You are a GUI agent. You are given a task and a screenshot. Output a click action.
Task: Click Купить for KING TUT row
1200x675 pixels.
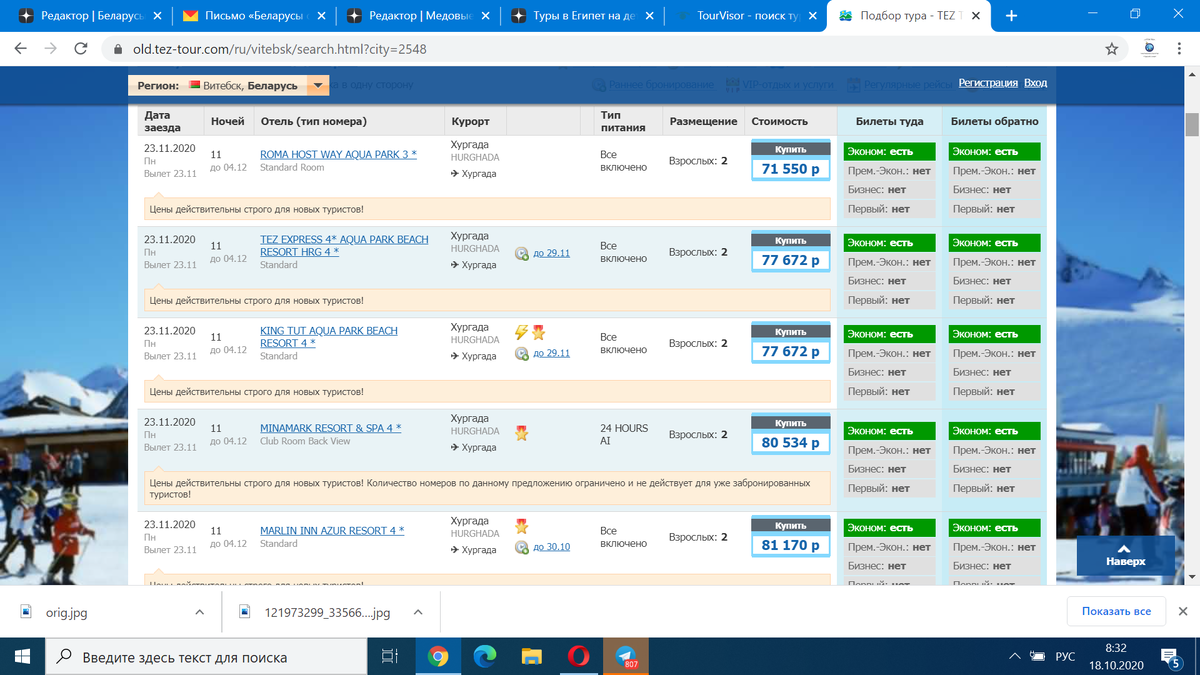[790, 332]
